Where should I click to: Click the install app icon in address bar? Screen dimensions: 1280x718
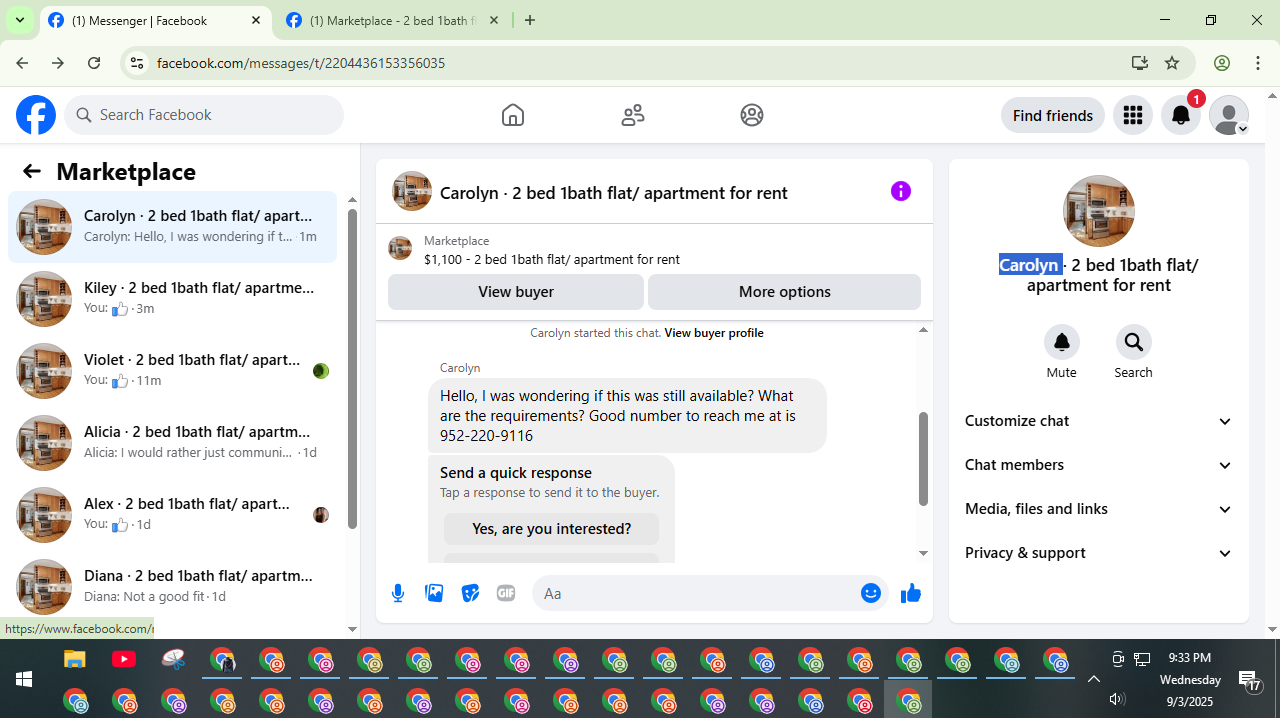[x=1139, y=63]
